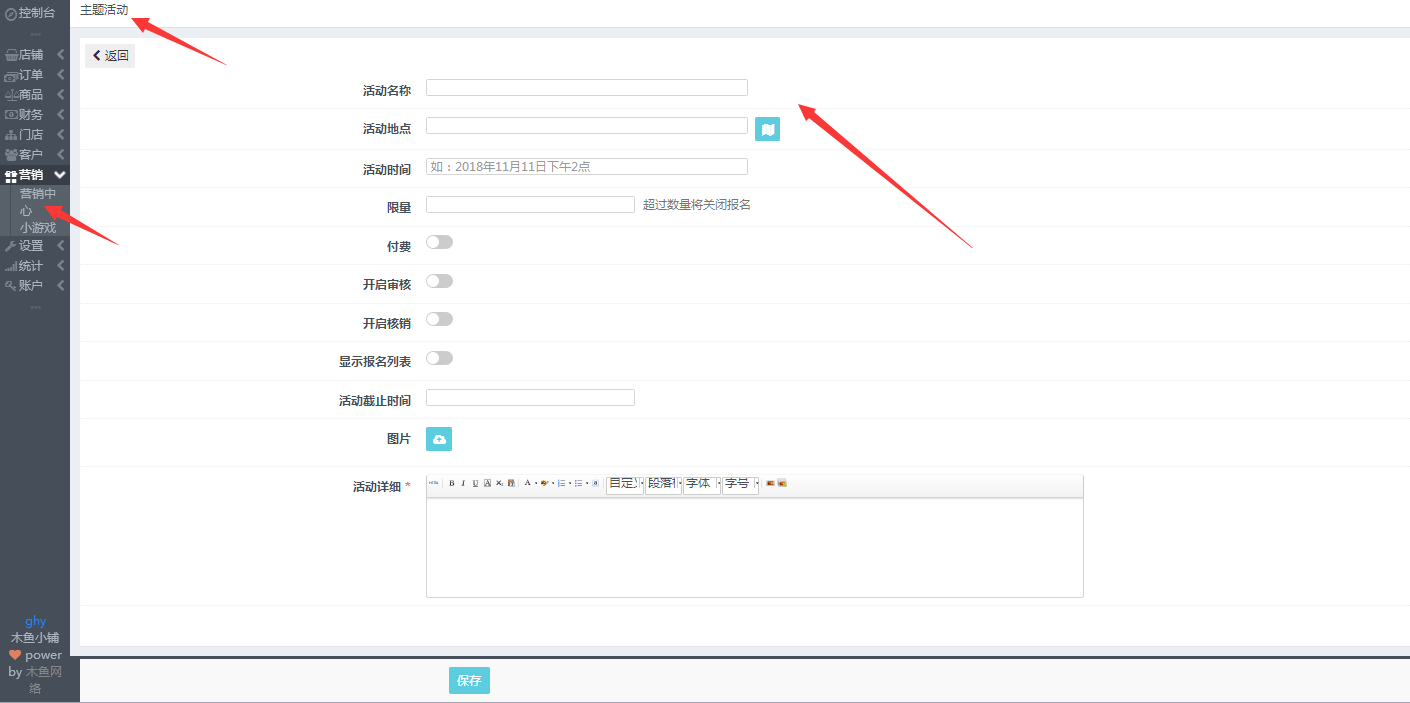Click the insert image icon in editor
The height and width of the screenshot is (703, 1410).
770,484
